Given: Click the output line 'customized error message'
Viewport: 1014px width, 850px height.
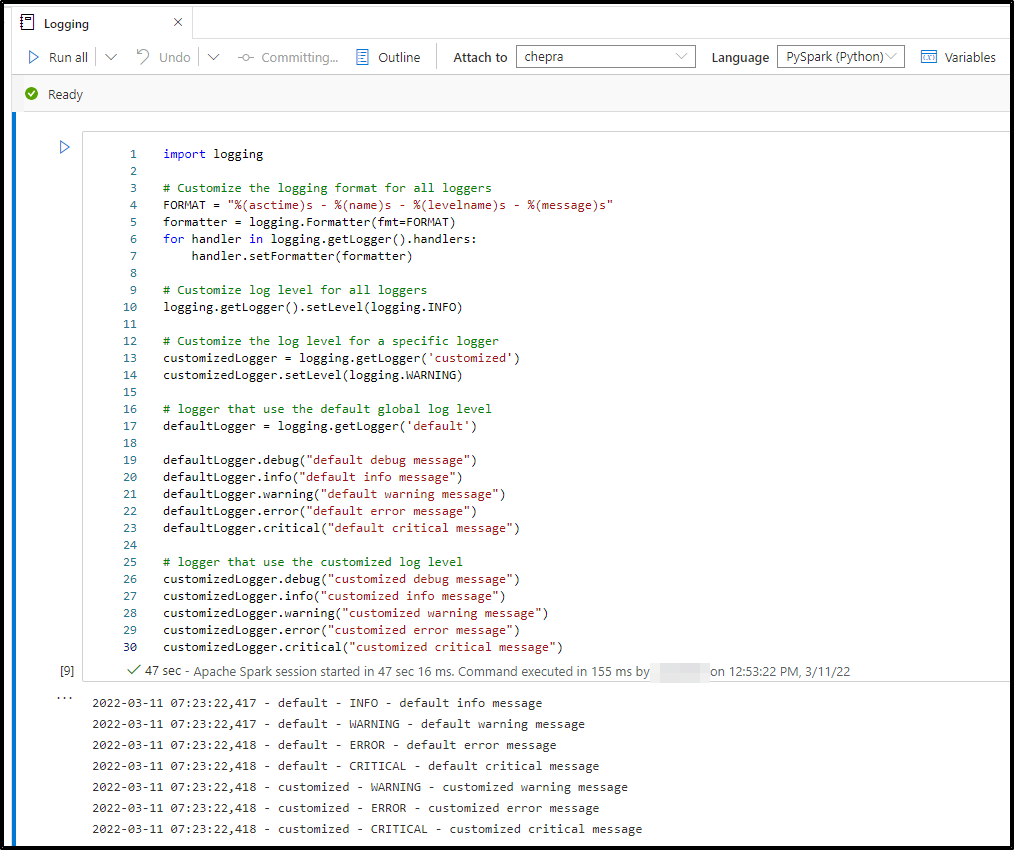Looking at the screenshot, I should pos(345,809).
